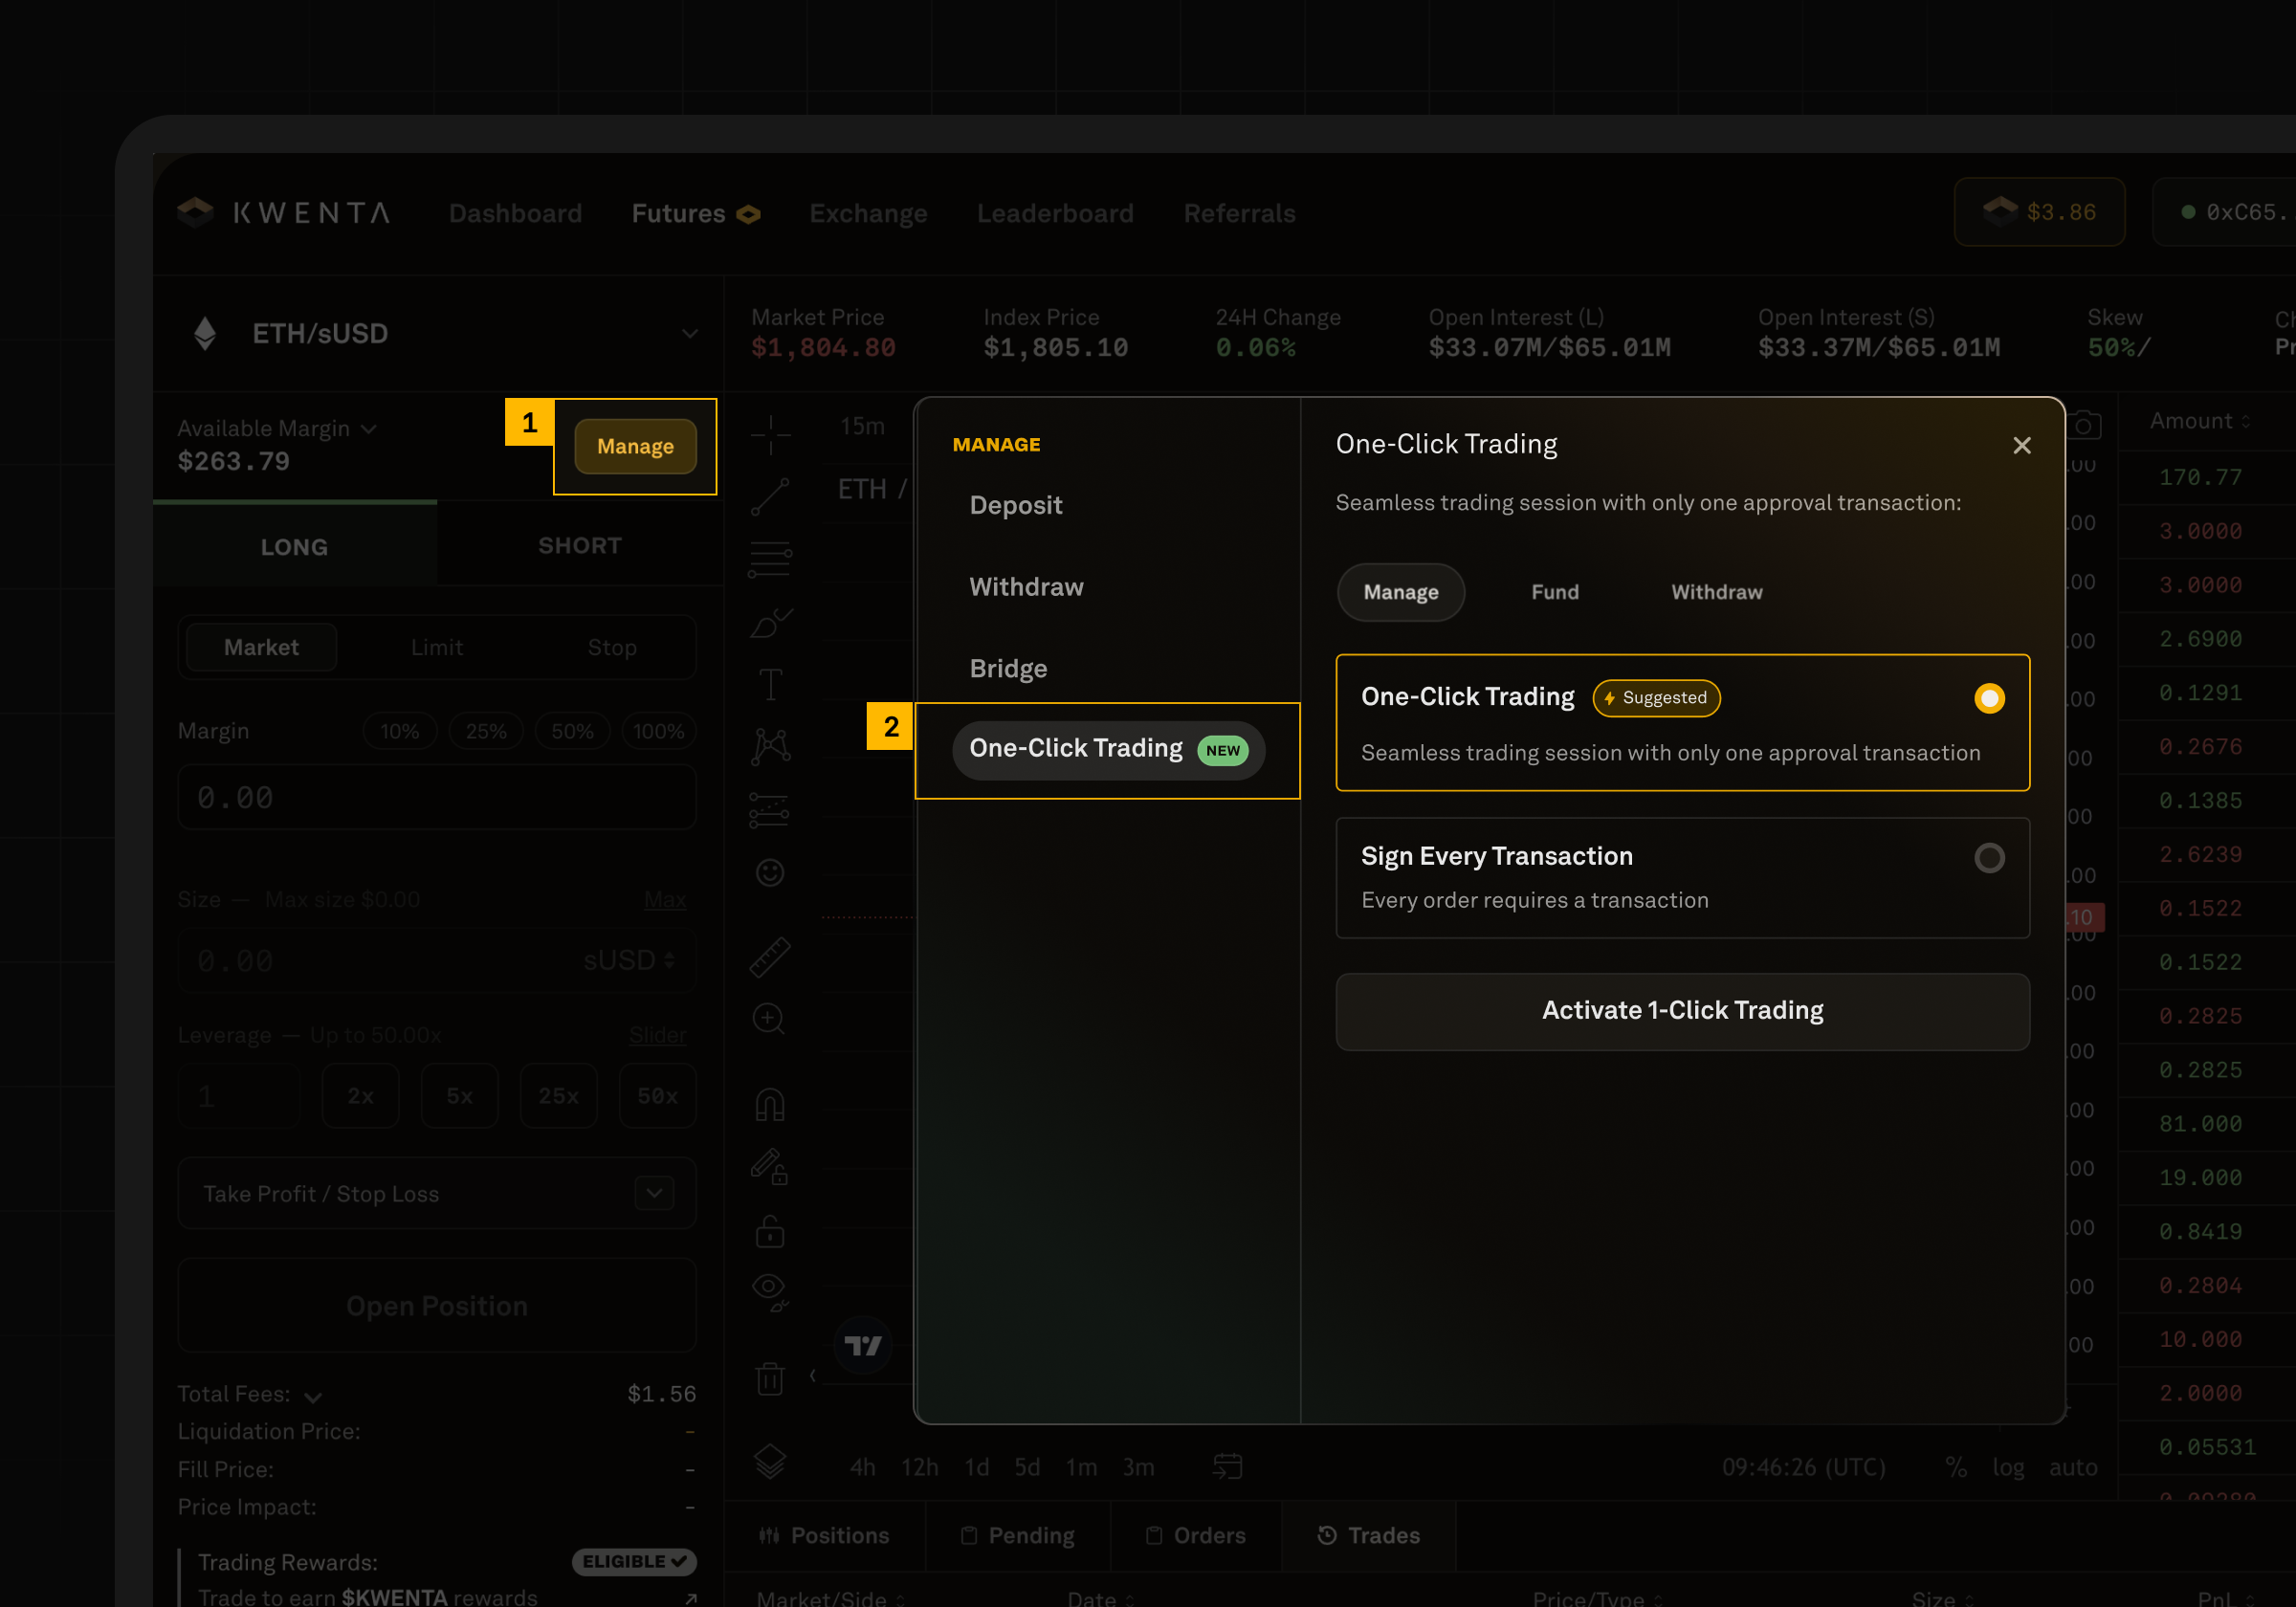
Task: Open the Trades tab
Action: (1369, 1535)
